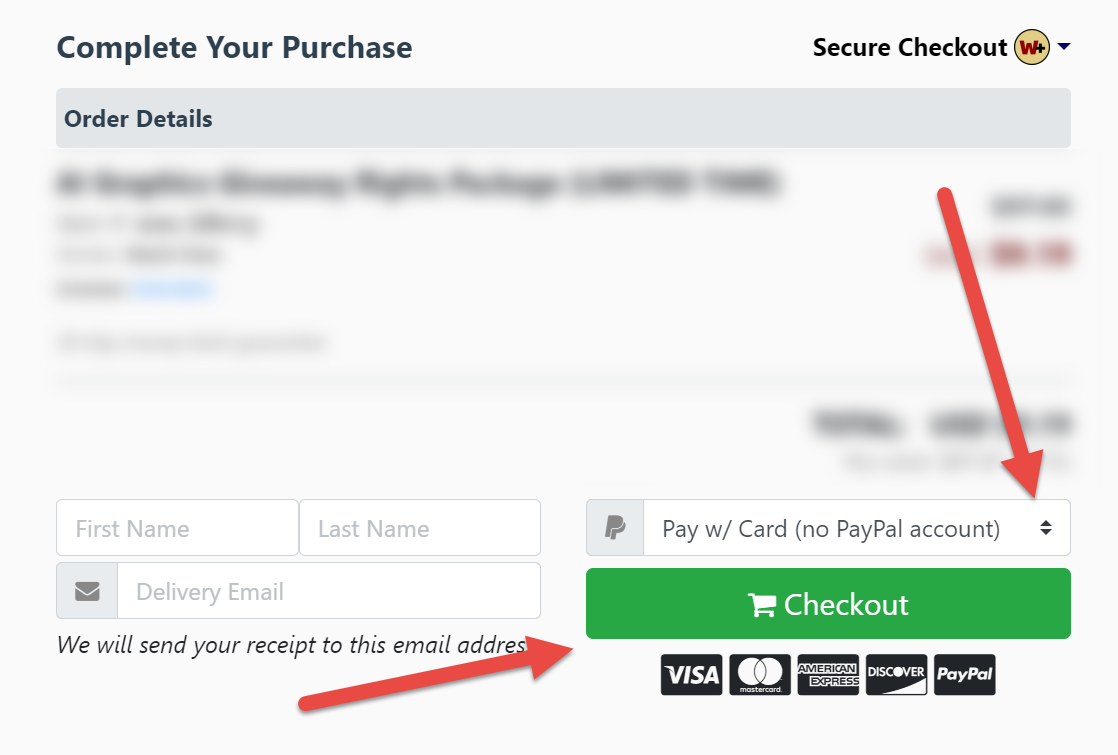Select the Order Details header bar
This screenshot has height=755, width=1118.
[x=563, y=118]
